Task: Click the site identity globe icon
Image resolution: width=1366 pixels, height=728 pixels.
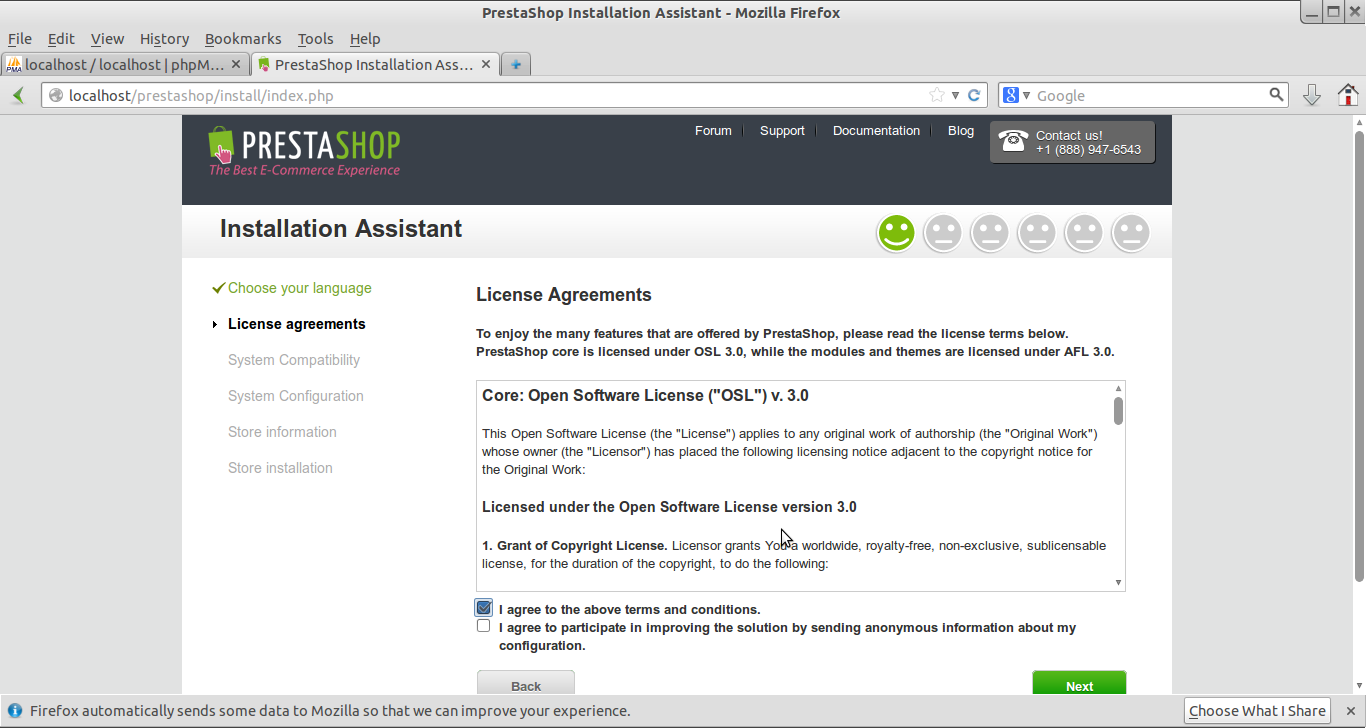Action: pyautogui.click(x=56, y=96)
